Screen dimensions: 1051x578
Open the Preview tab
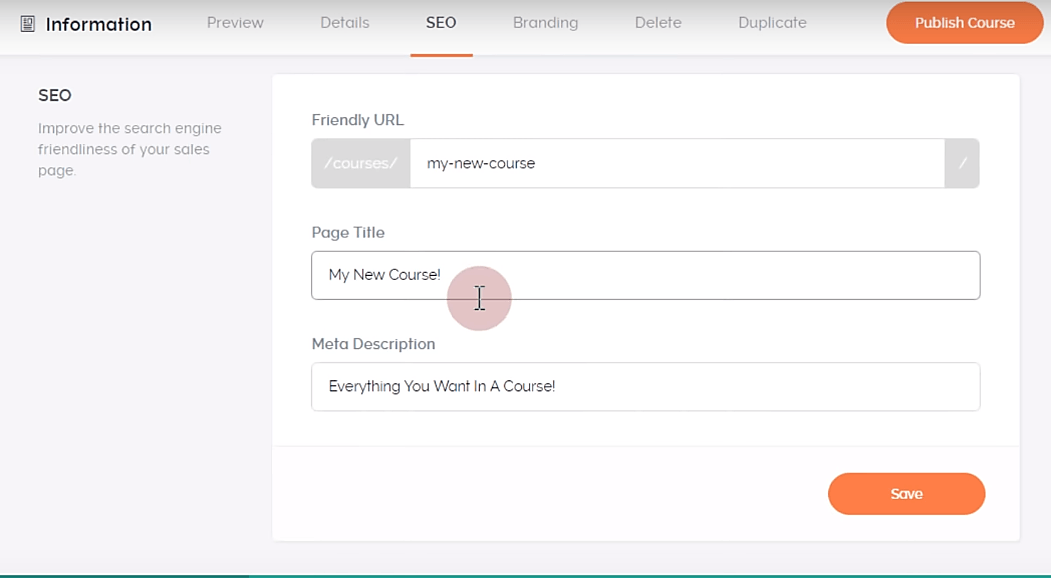click(235, 23)
